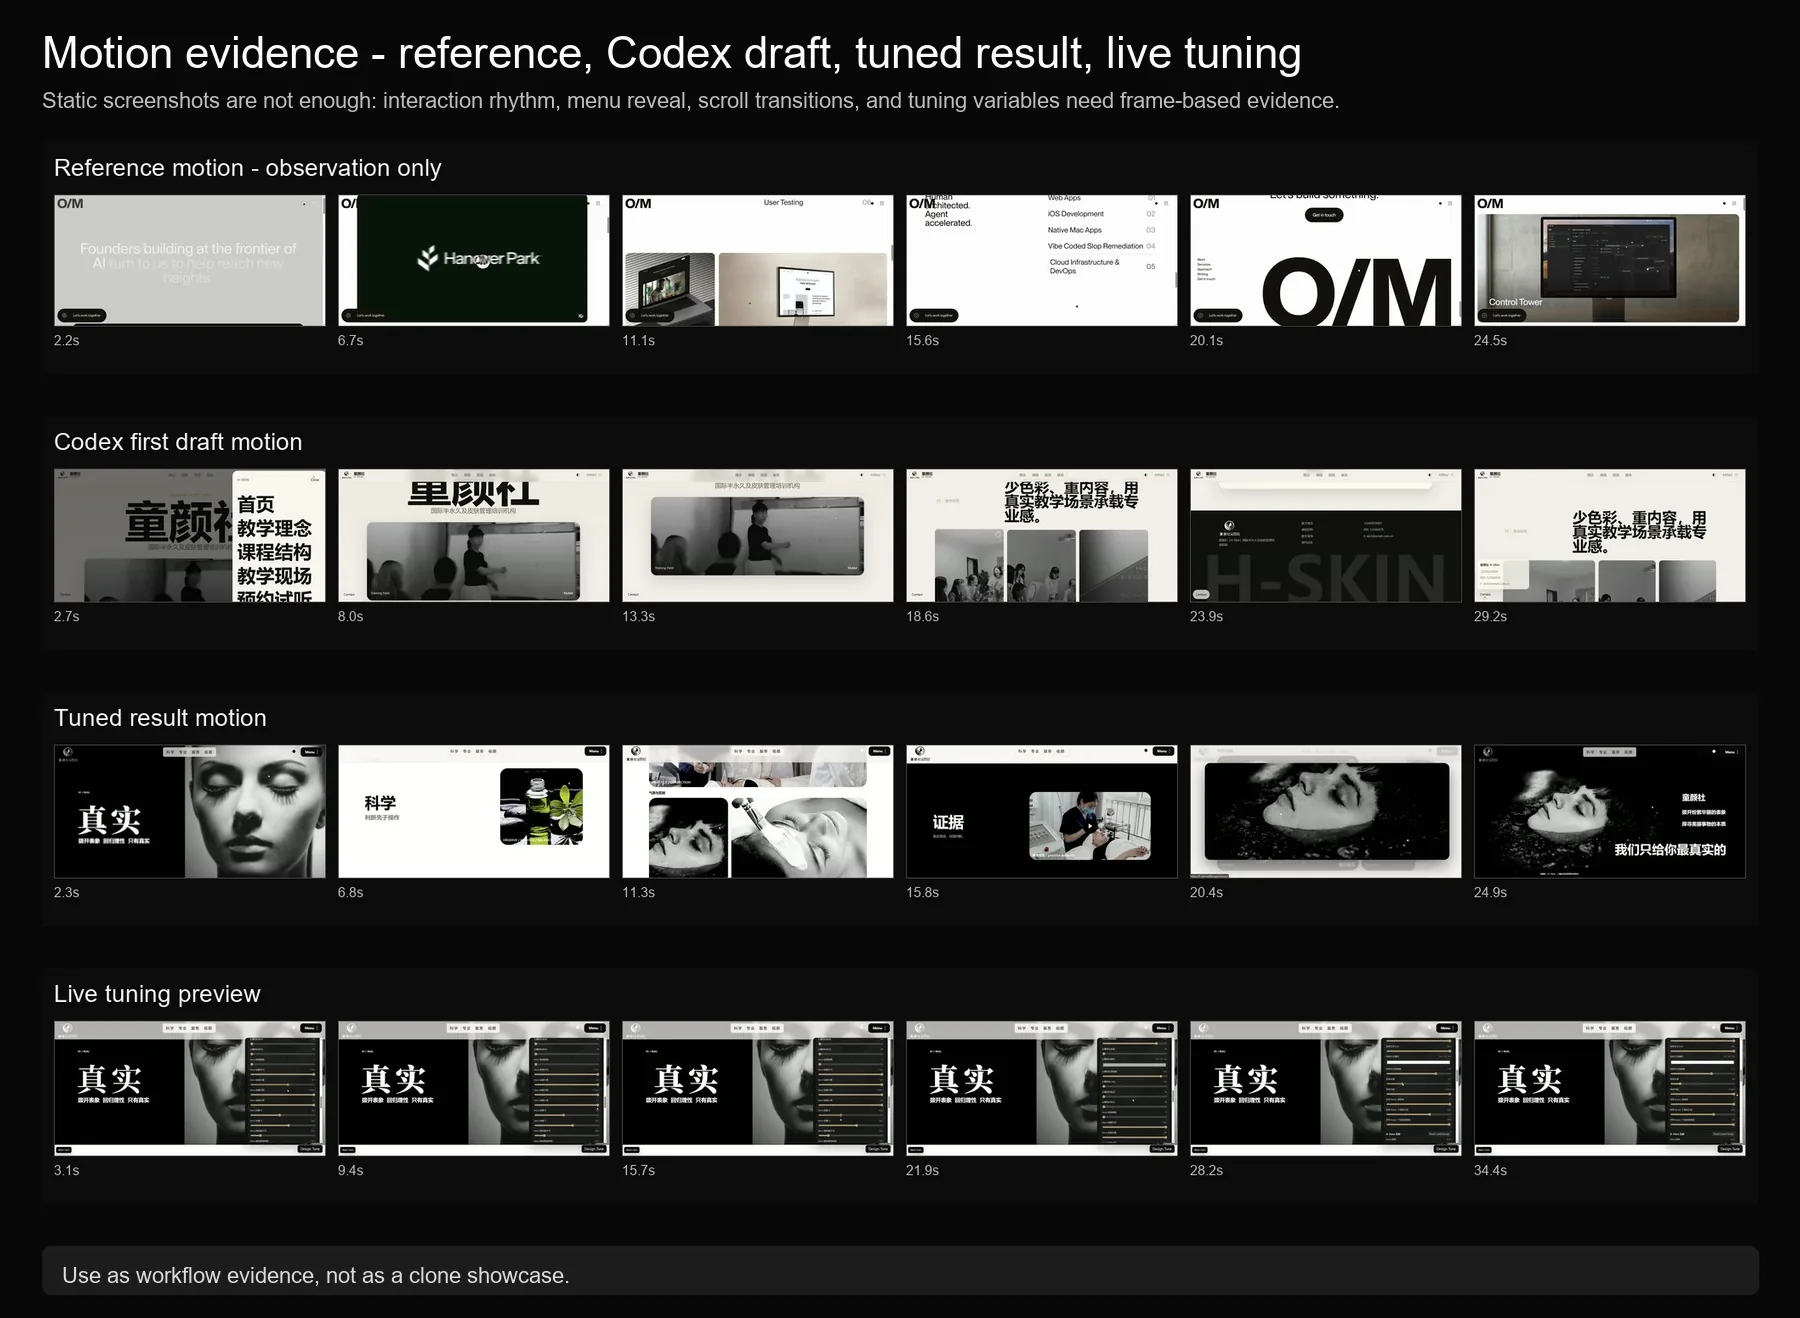Click the 15.7s timestamp label
The height and width of the screenshot is (1318, 1800).
[639, 1171]
